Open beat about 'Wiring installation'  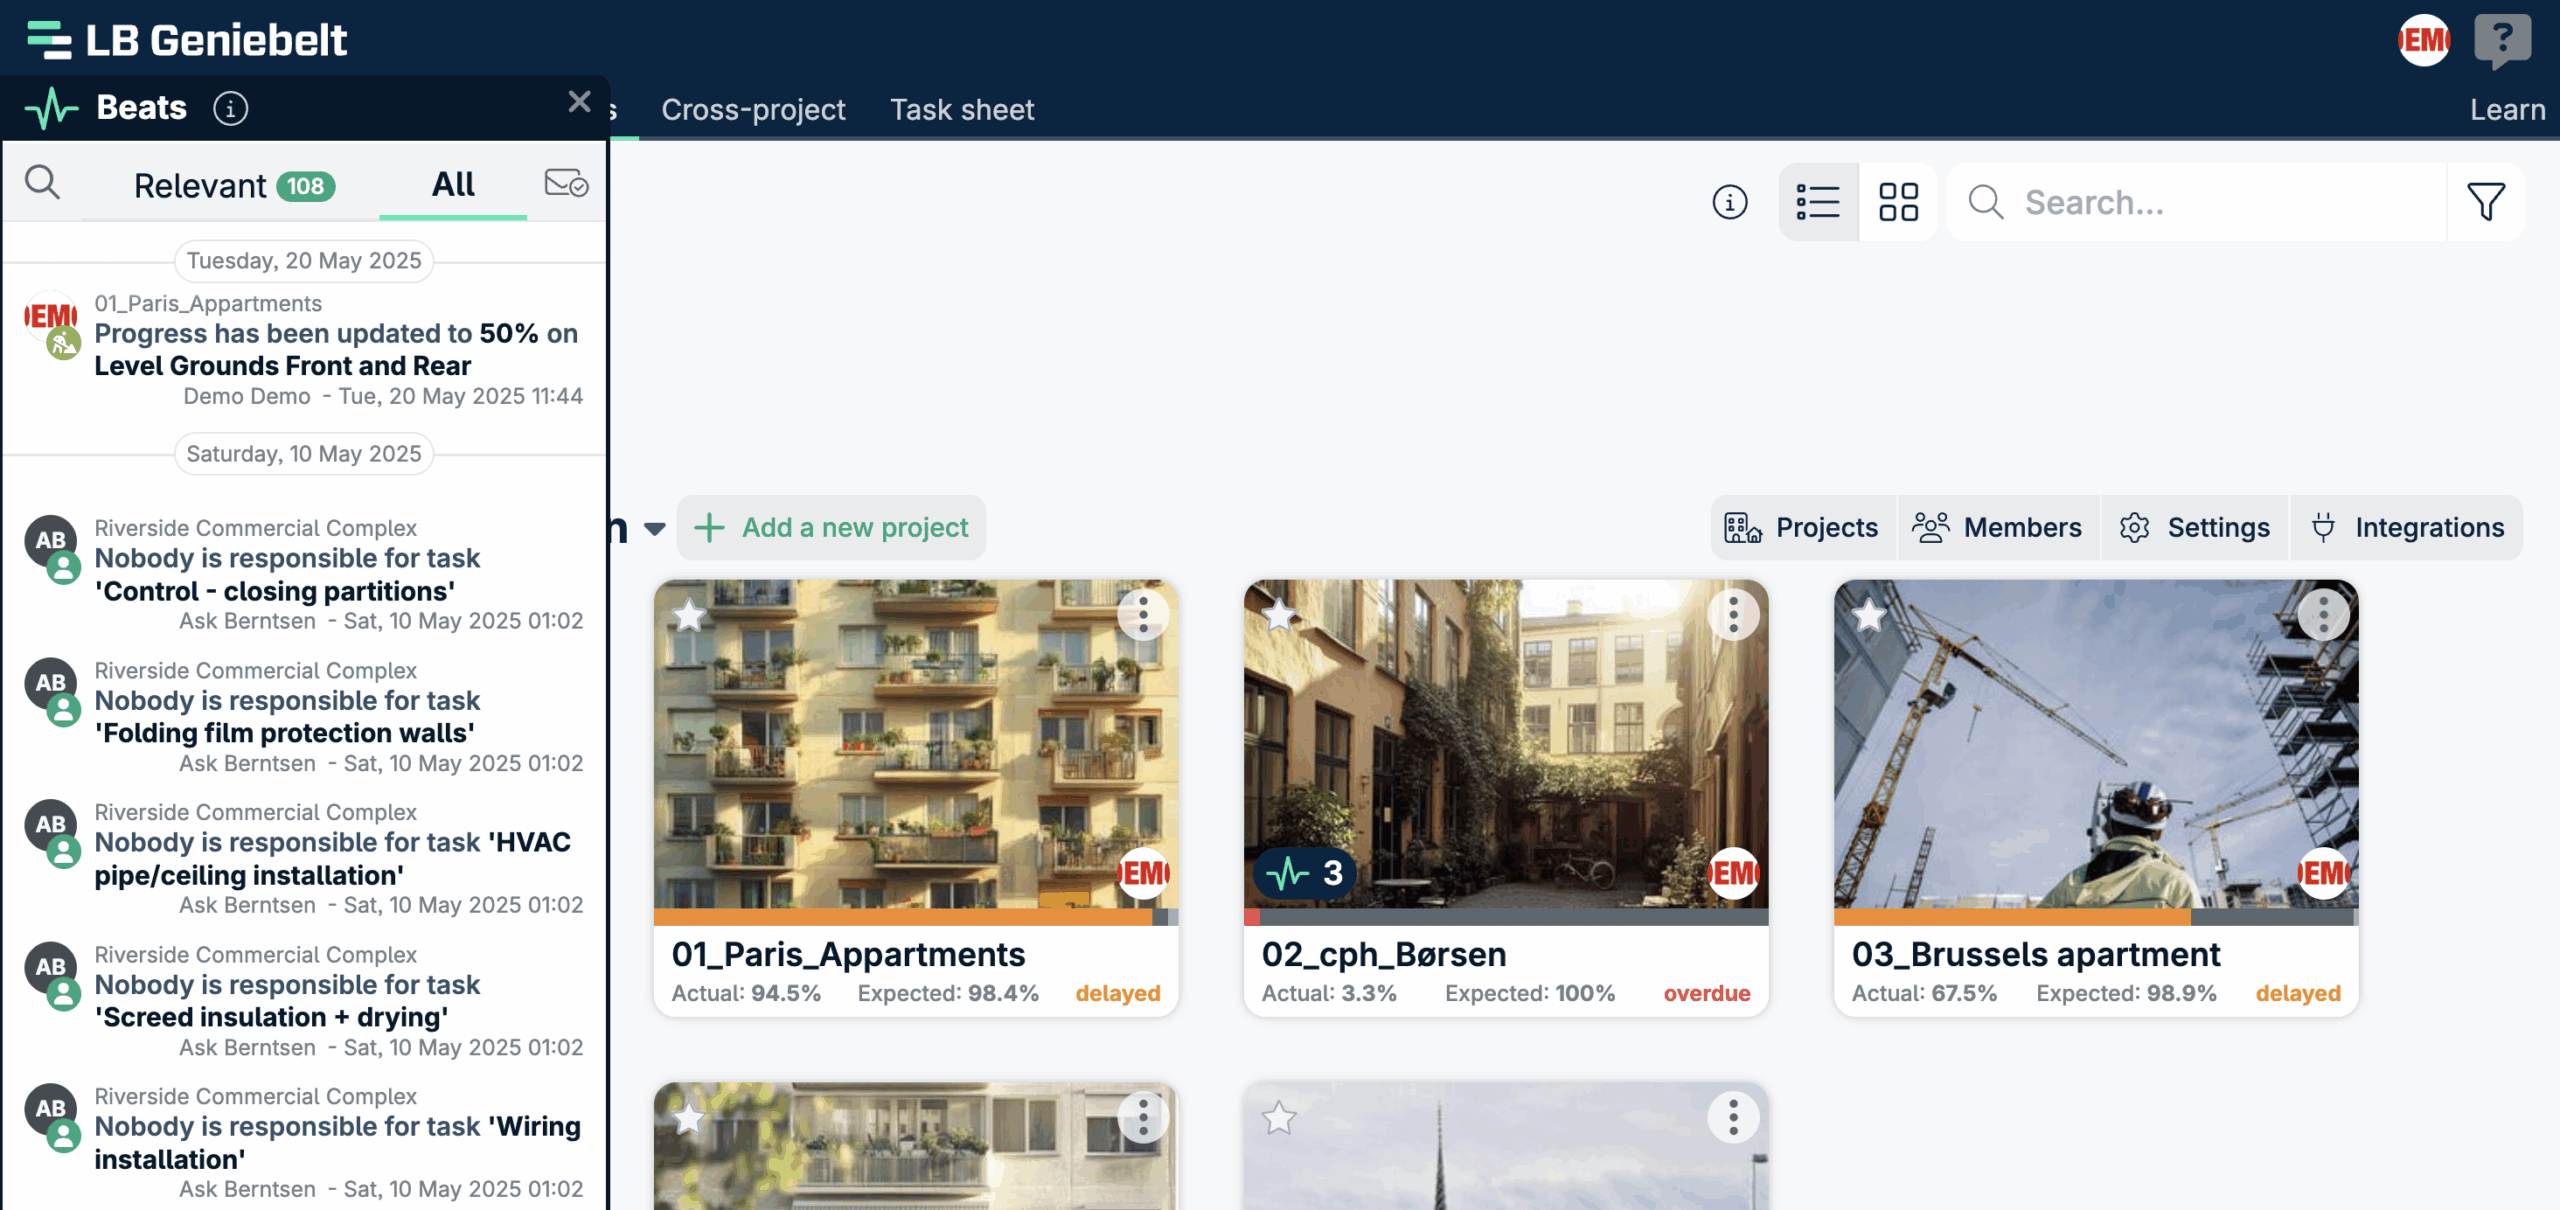tap(337, 1142)
